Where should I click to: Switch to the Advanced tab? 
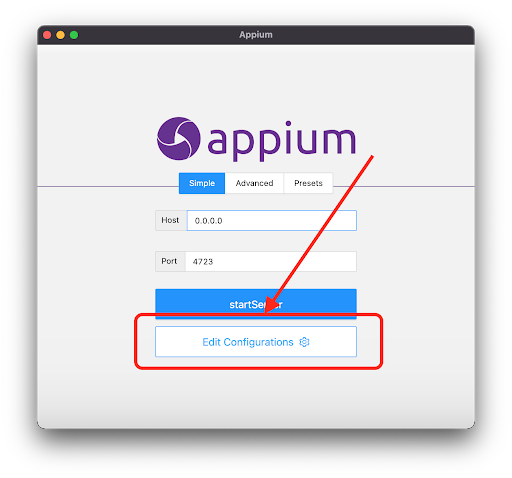254,183
